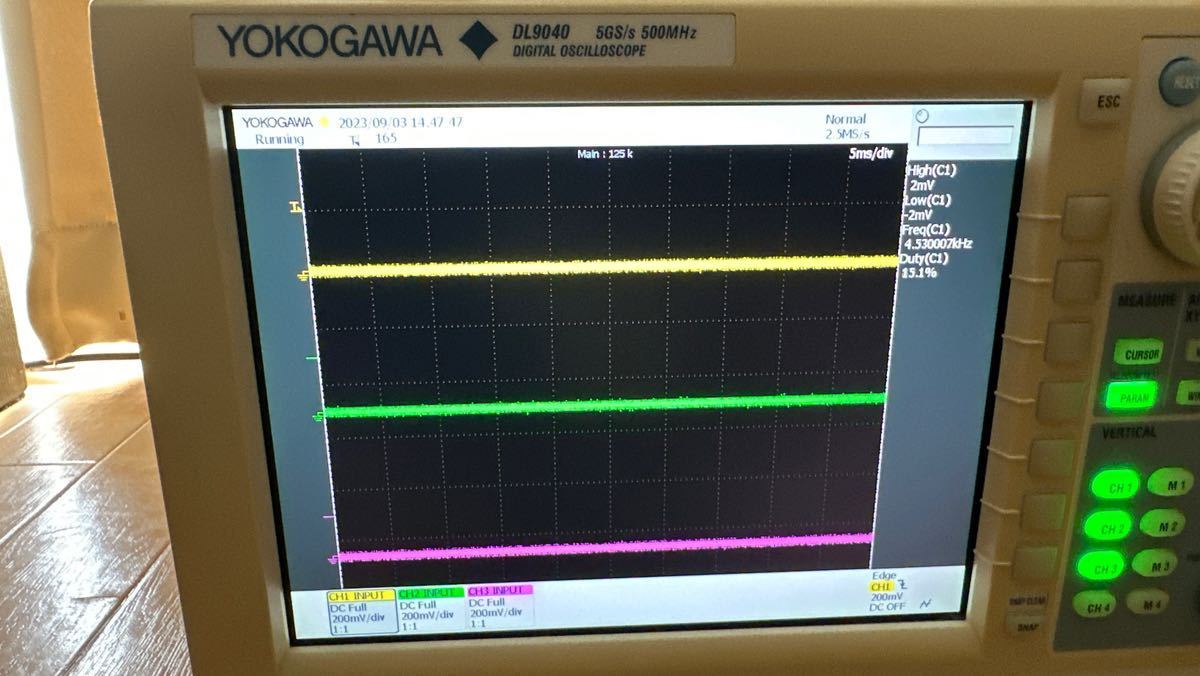1200x676 pixels.
Task: Tap the 2.5MS/s sample rate text
Action: [x=847, y=133]
